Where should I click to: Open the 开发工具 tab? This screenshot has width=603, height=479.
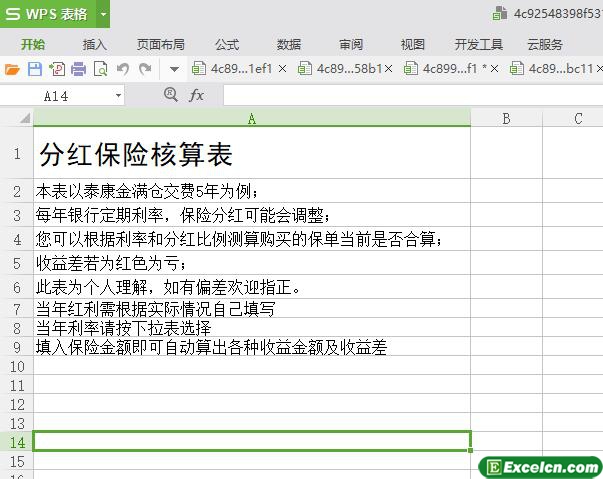[479, 45]
